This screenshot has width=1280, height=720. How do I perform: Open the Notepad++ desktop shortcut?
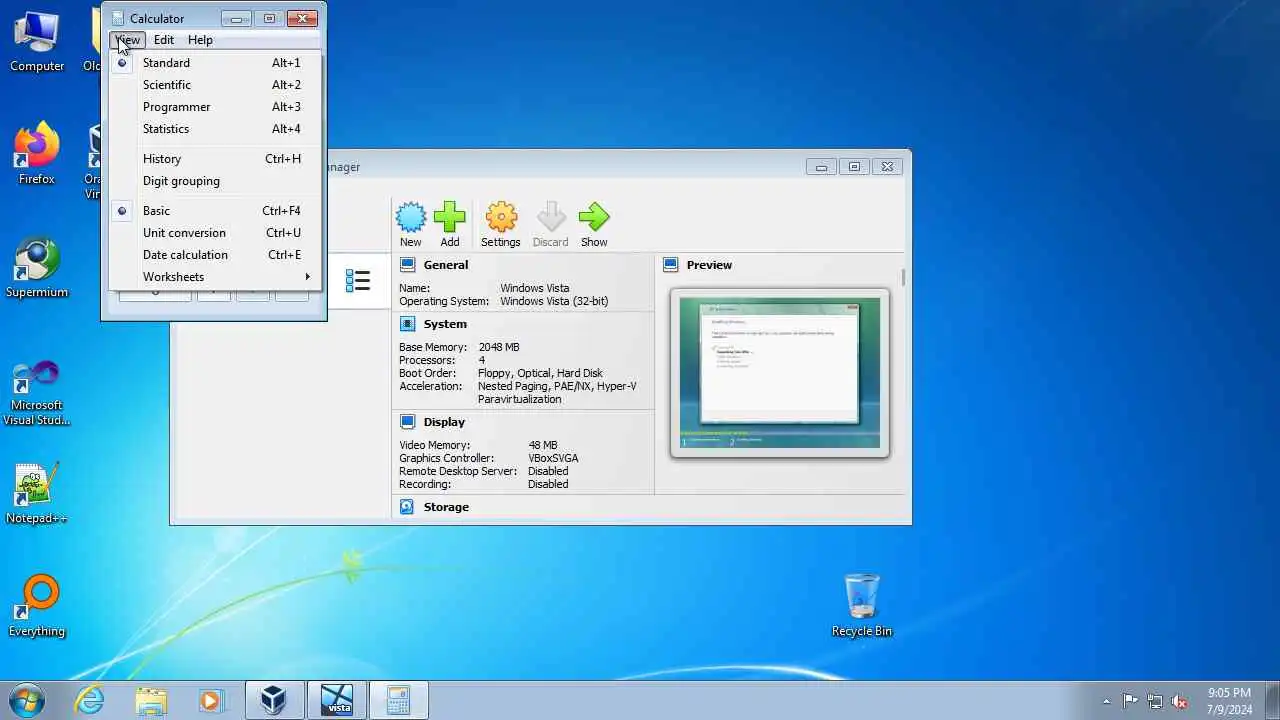tap(37, 494)
